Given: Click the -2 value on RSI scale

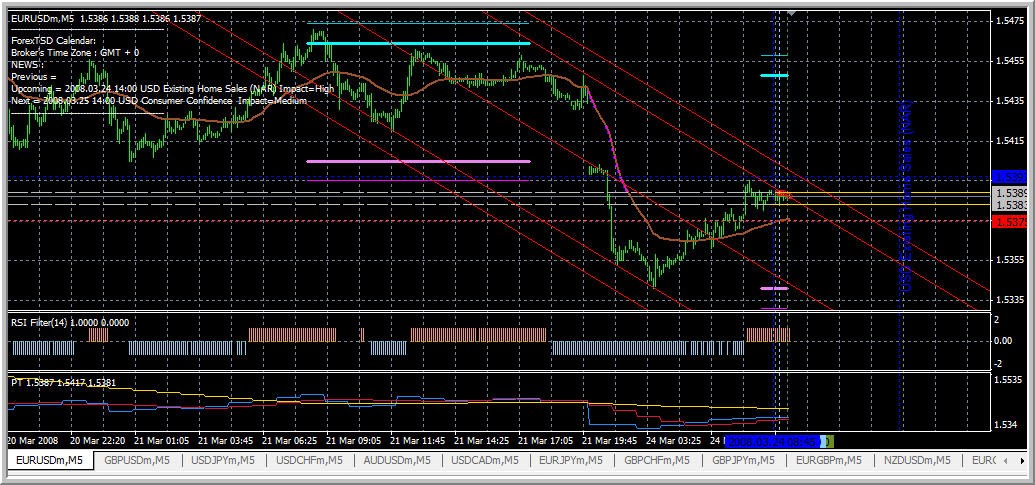Looking at the screenshot, I should 999,364.
